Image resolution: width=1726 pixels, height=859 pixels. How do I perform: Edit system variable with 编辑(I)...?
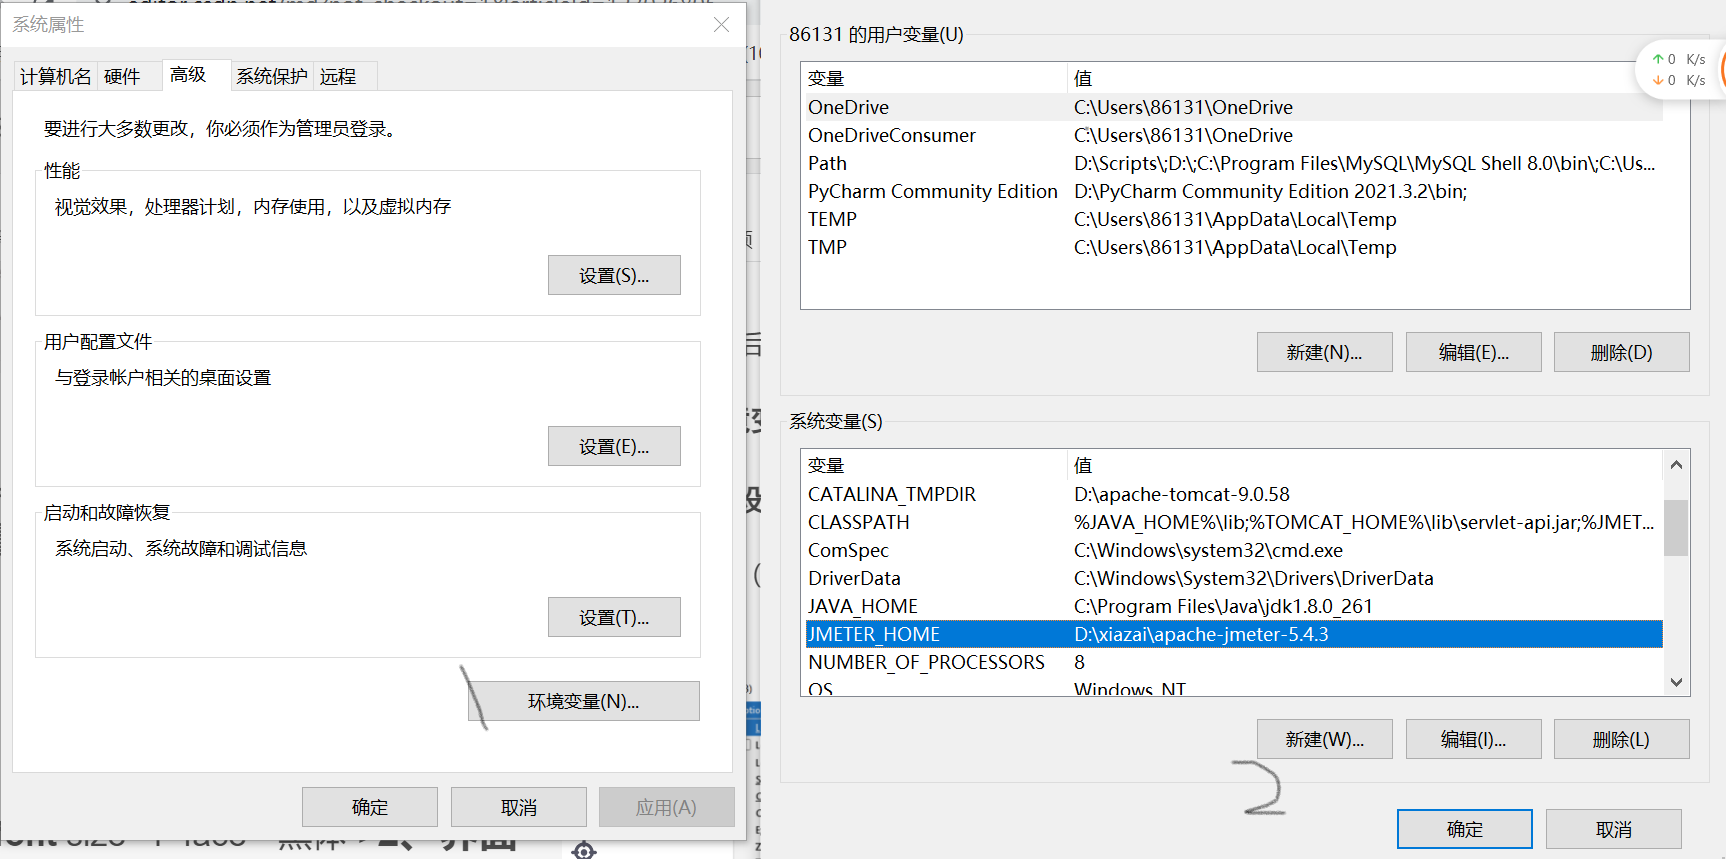(x=1473, y=739)
